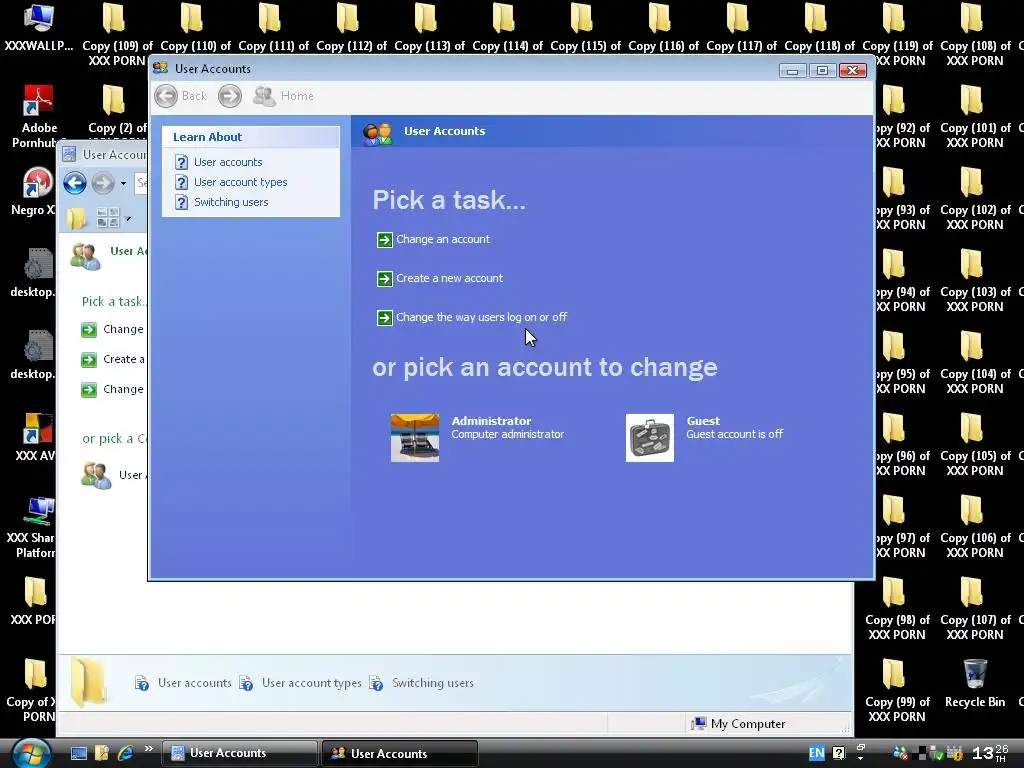Screen dimensions: 1024x768
Task: Maximize the front User Accounts window
Action: point(822,71)
